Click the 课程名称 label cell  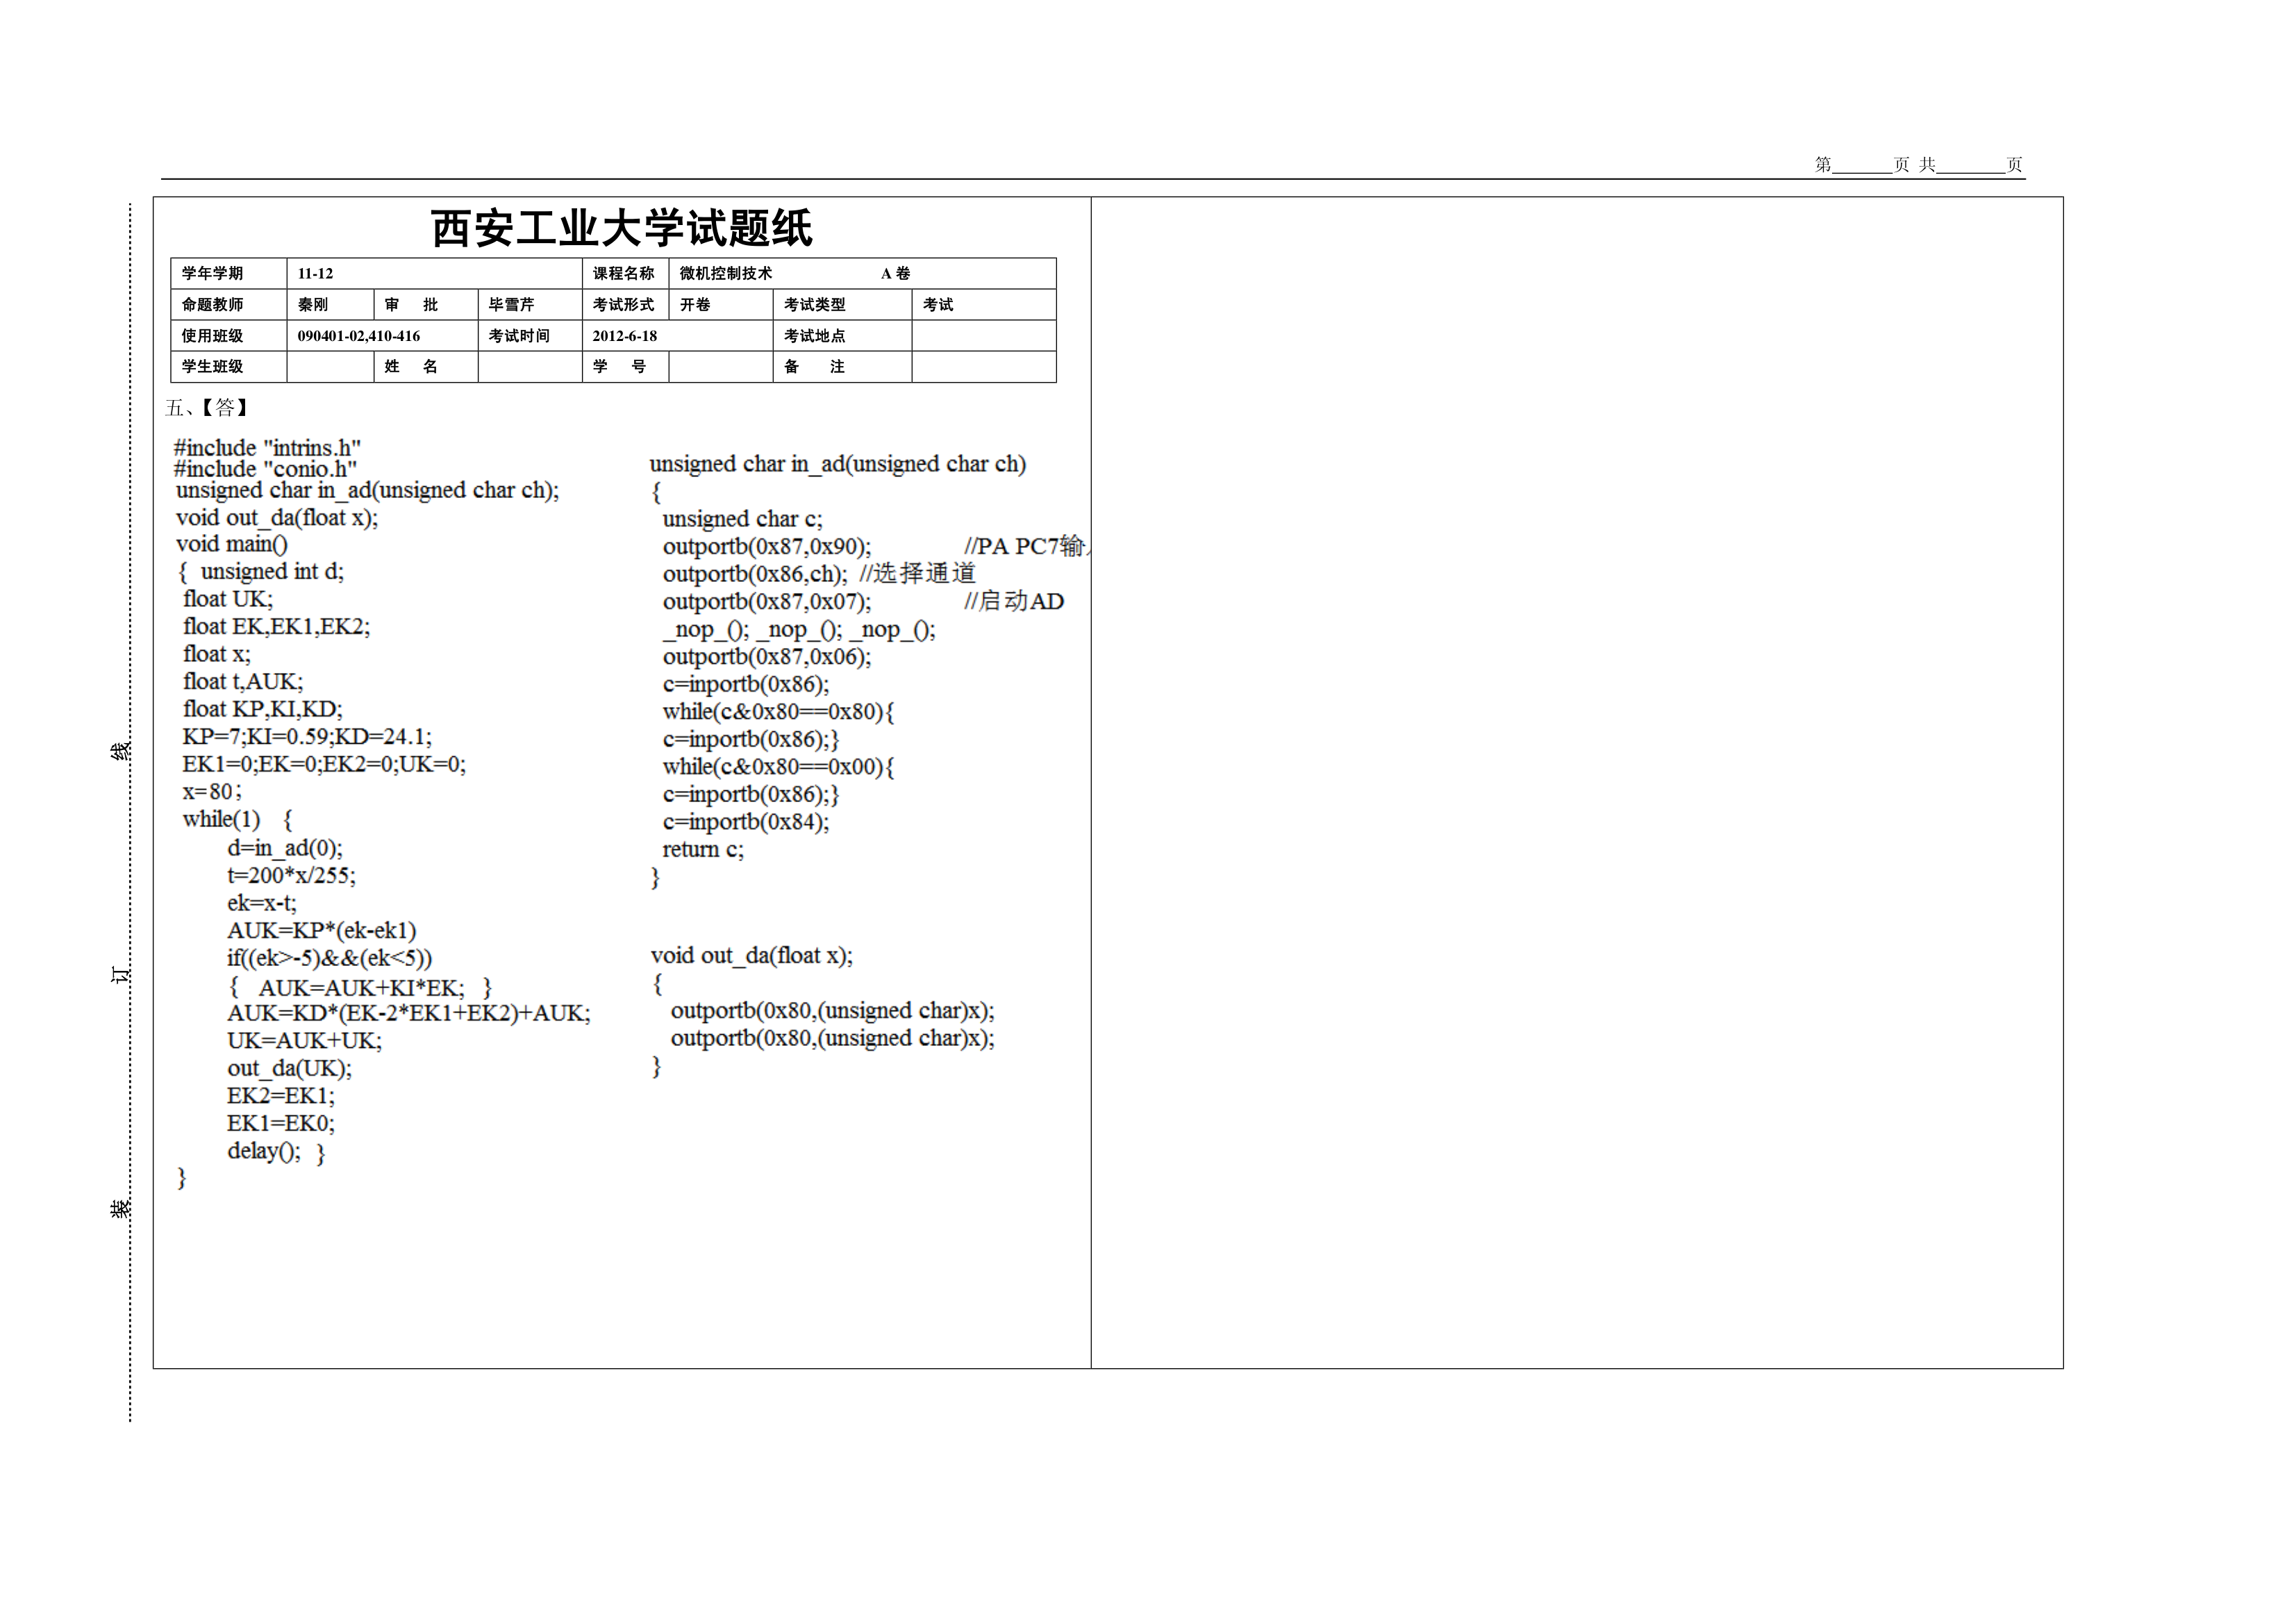[625, 273]
